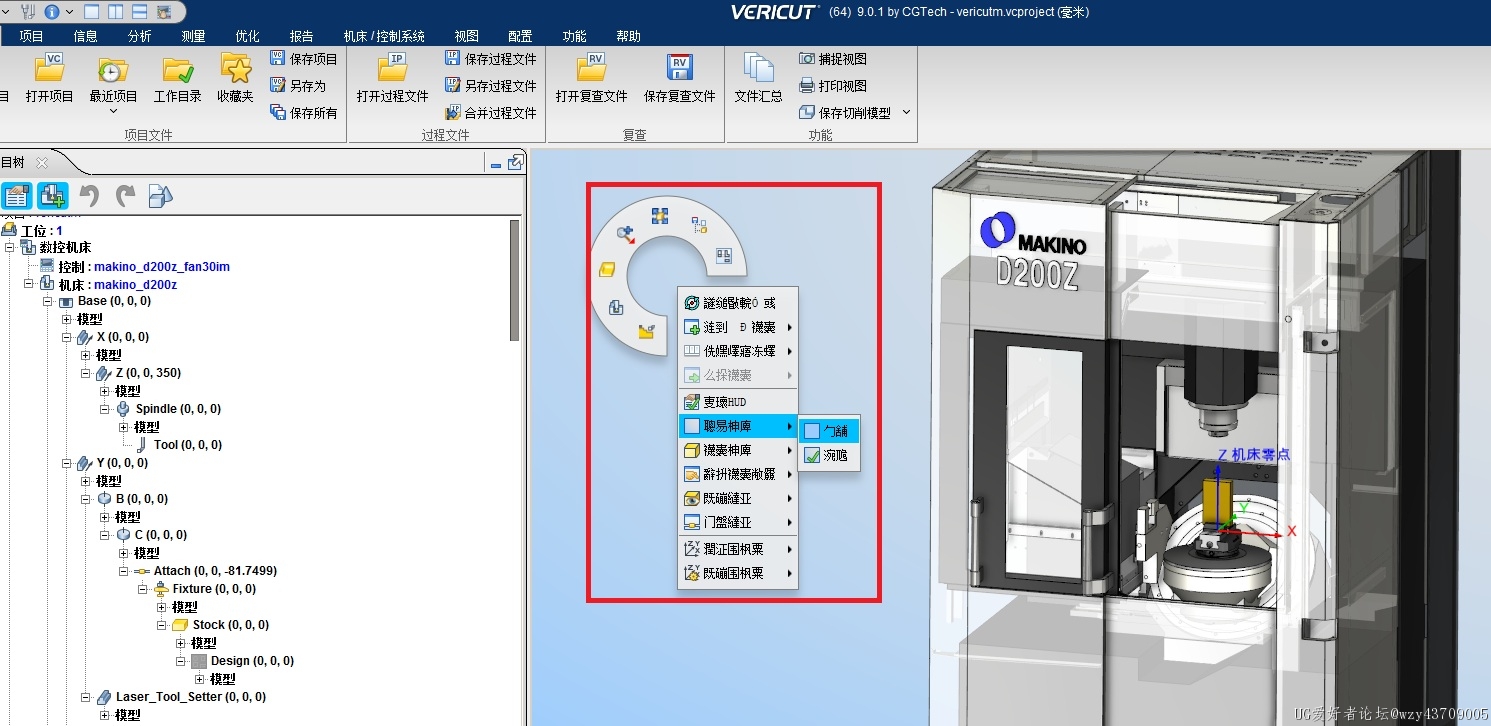This screenshot has width=1491, height=726.
Task: Close the project tree panel tab
Action: pos(42,162)
